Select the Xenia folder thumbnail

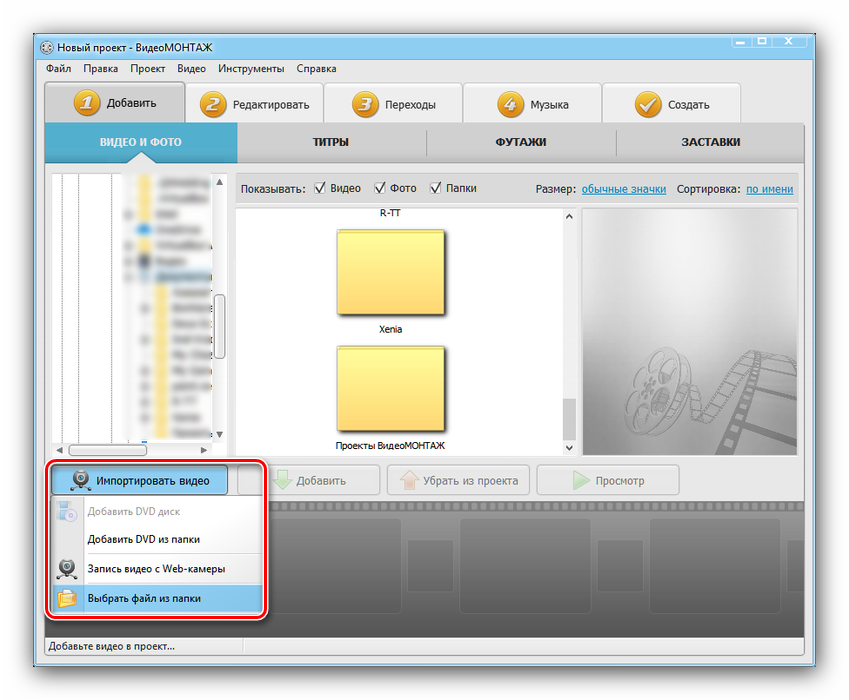click(391, 275)
